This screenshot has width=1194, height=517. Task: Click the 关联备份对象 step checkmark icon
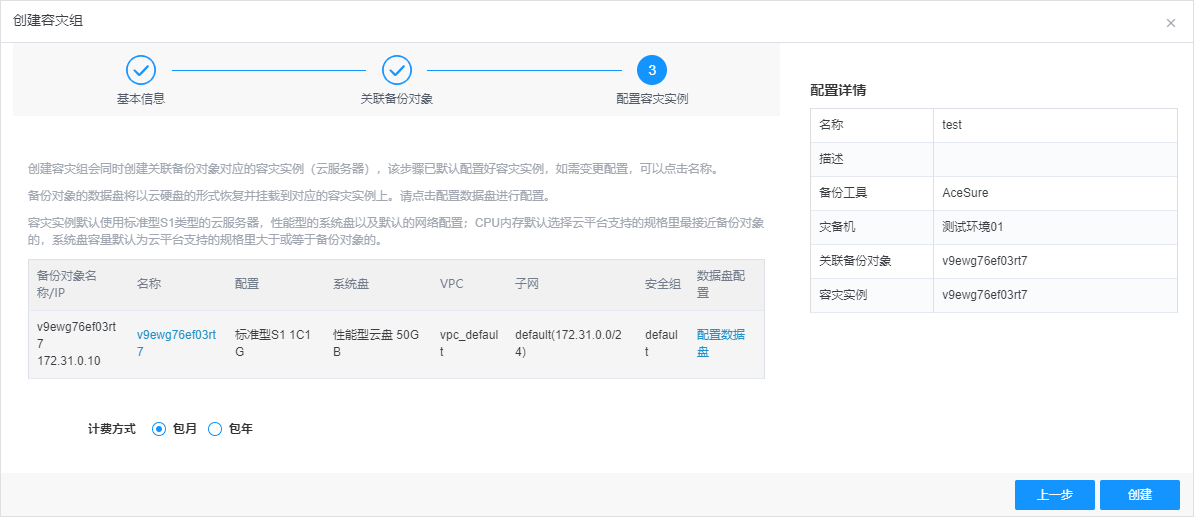(397, 70)
